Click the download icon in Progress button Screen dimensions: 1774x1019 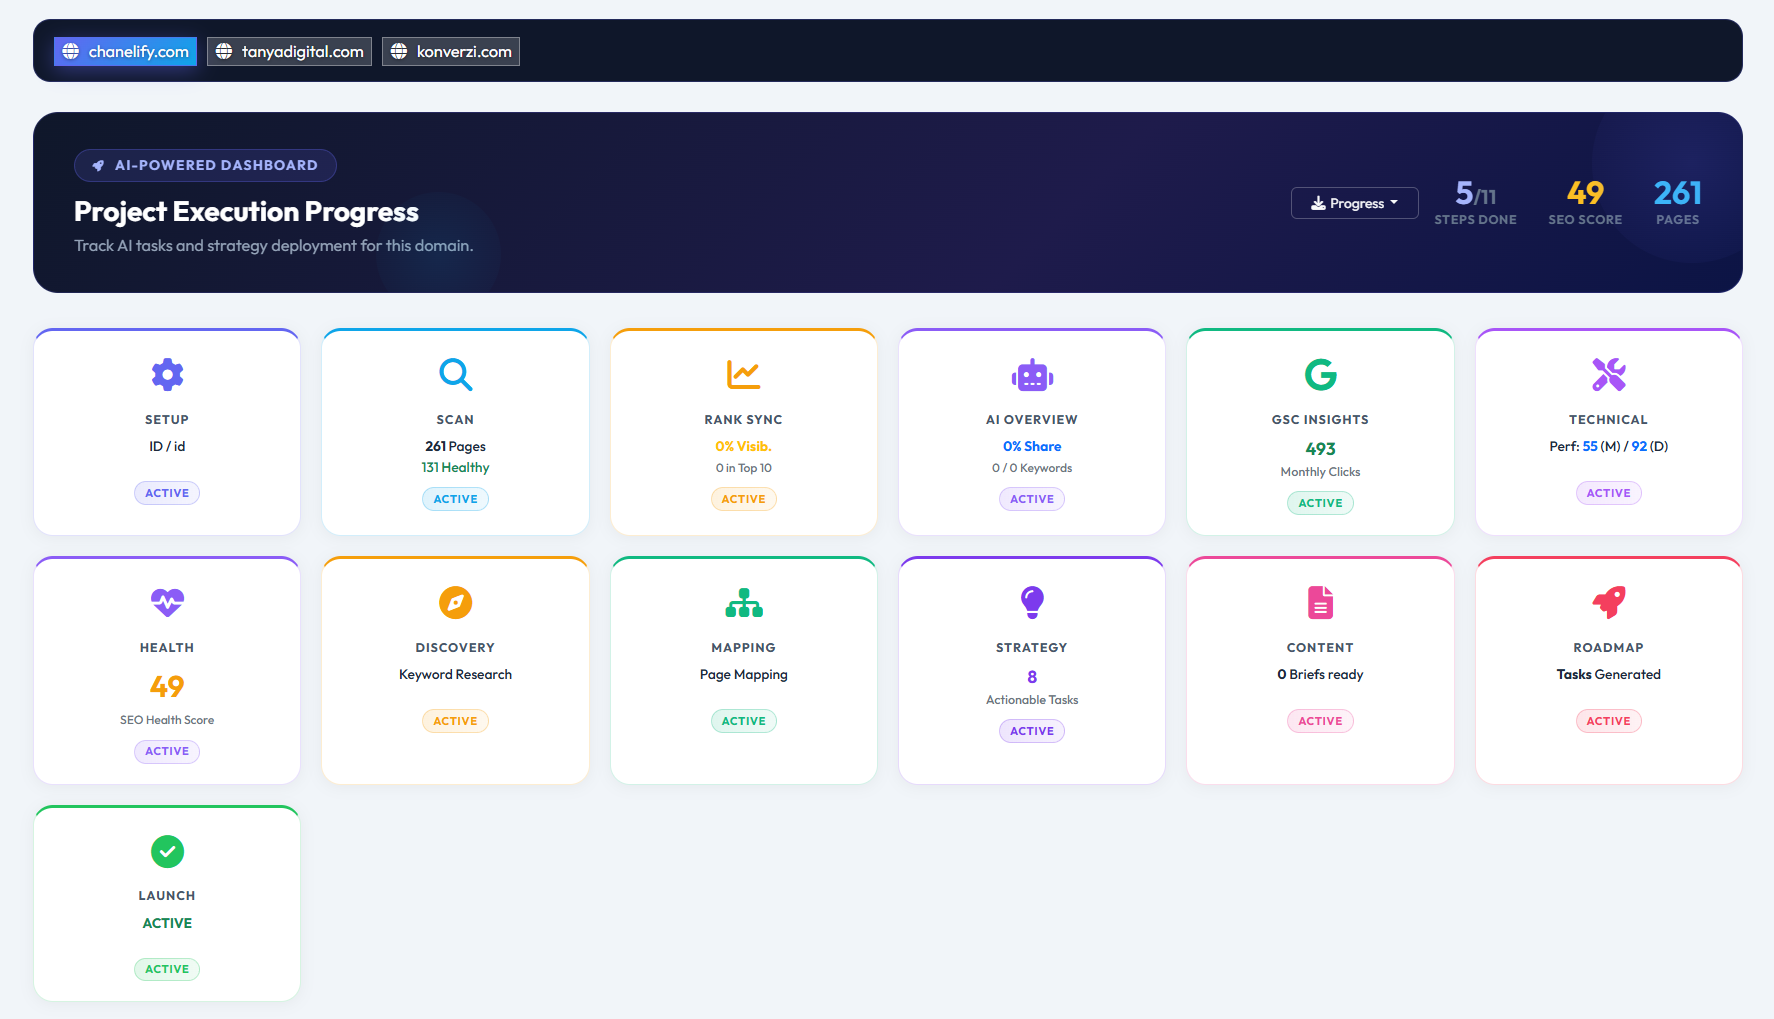click(x=1318, y=203)
